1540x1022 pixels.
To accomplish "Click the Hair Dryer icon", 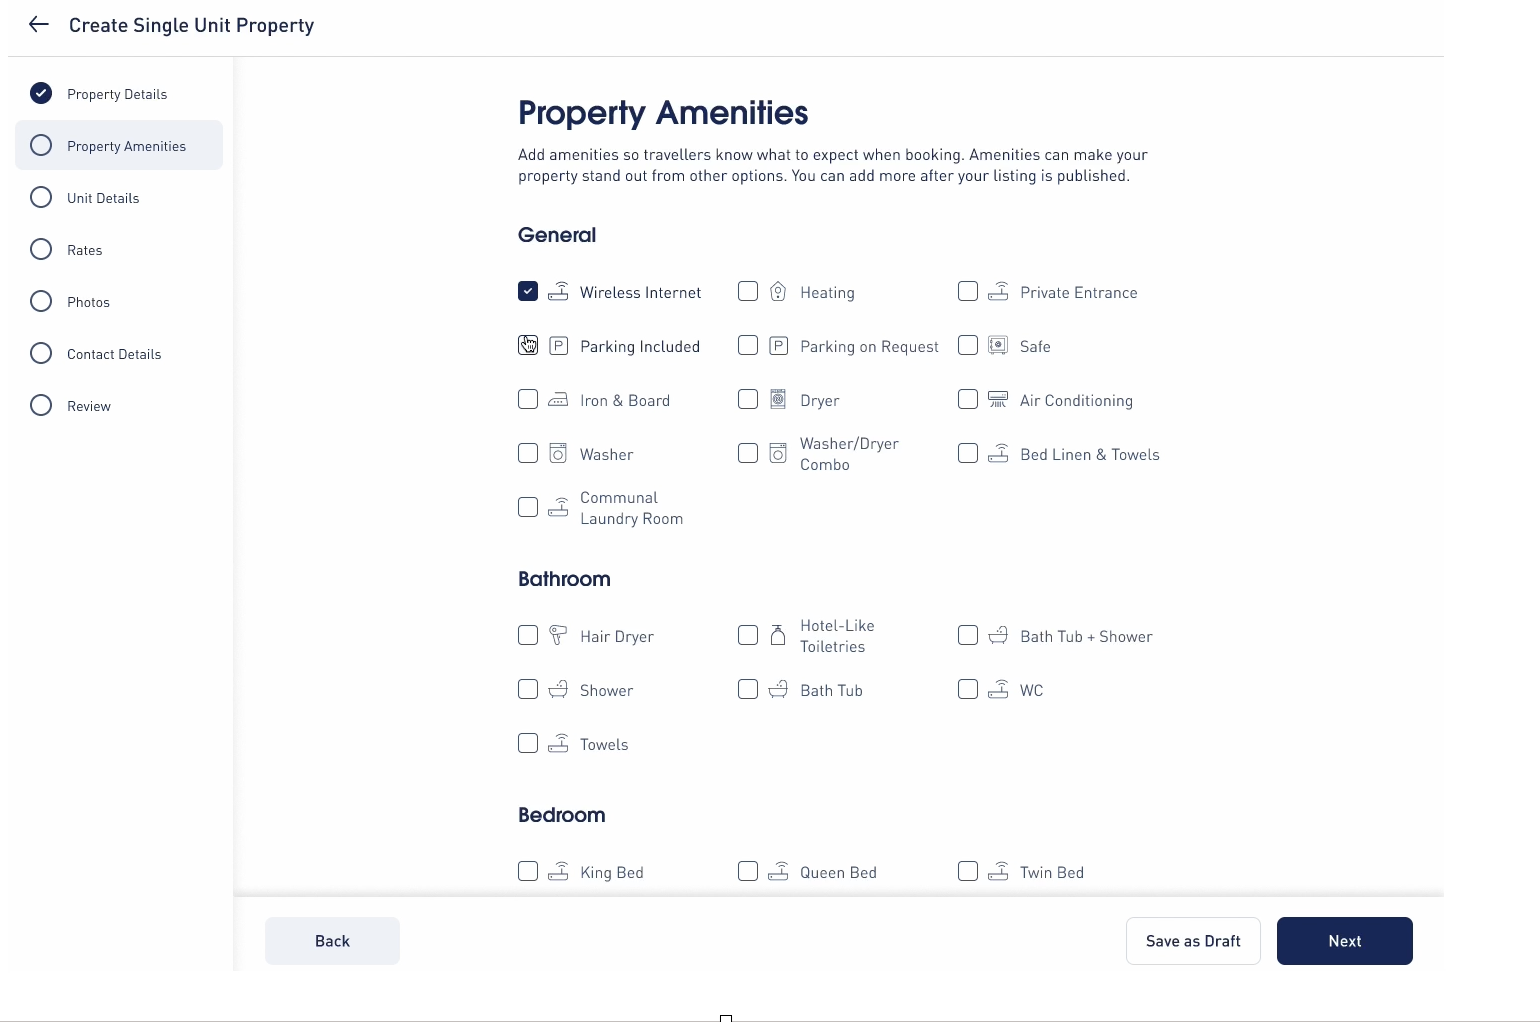I will tap(558, 635).
